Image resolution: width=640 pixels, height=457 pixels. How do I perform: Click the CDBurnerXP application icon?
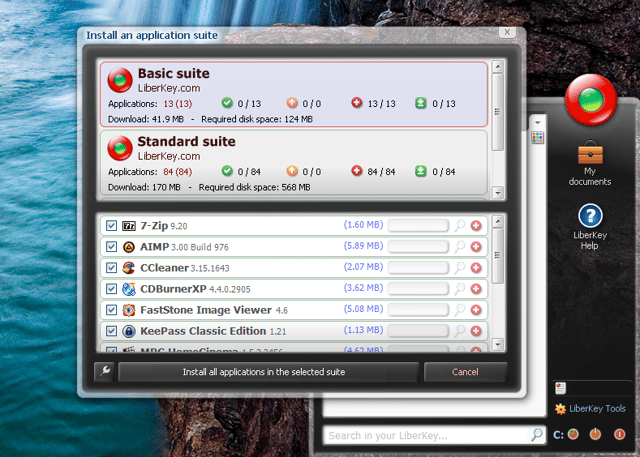pos(129,289)
